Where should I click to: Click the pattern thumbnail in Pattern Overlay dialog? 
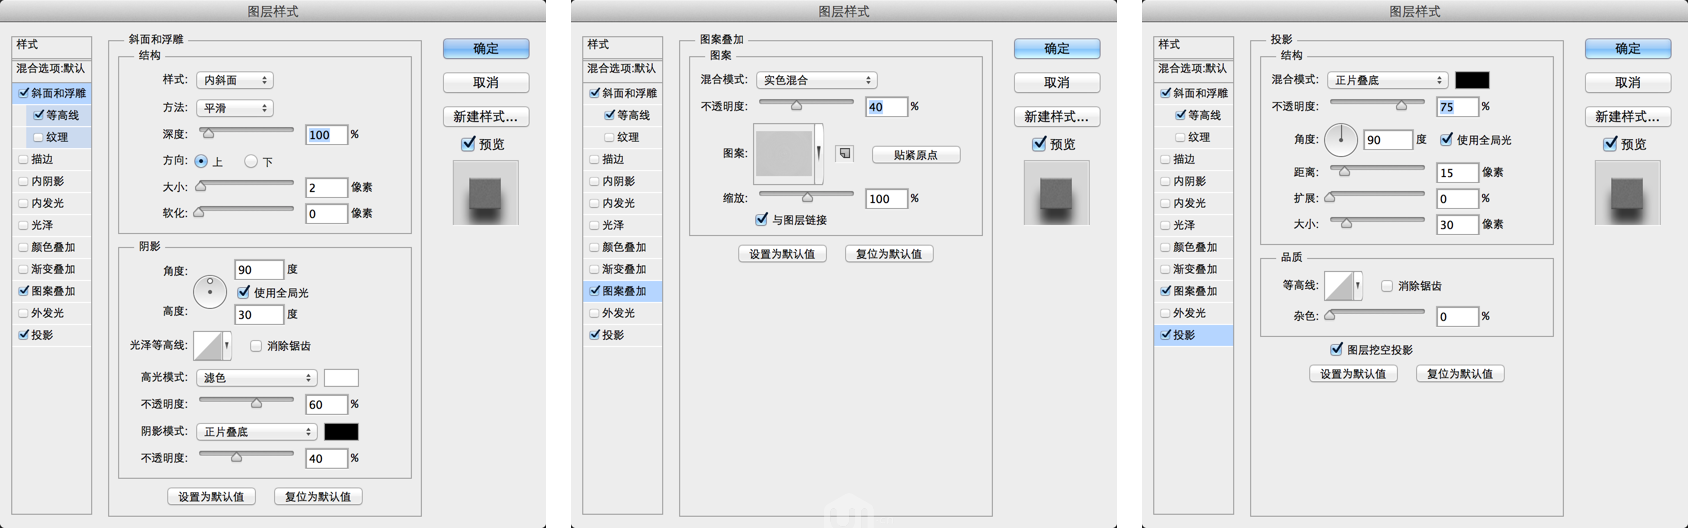point(784,154)
